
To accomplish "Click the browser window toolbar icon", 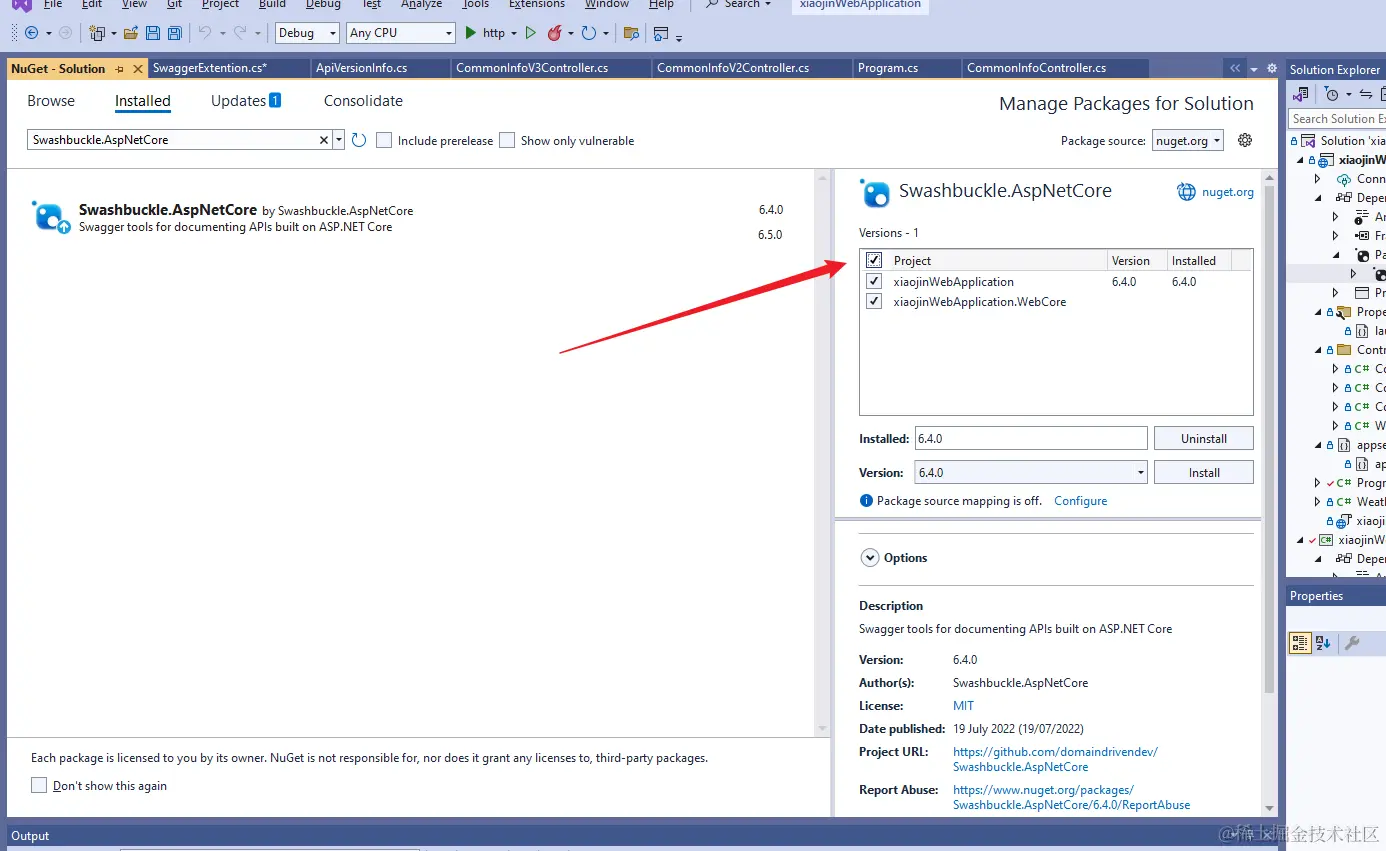I will pos(661,33).
